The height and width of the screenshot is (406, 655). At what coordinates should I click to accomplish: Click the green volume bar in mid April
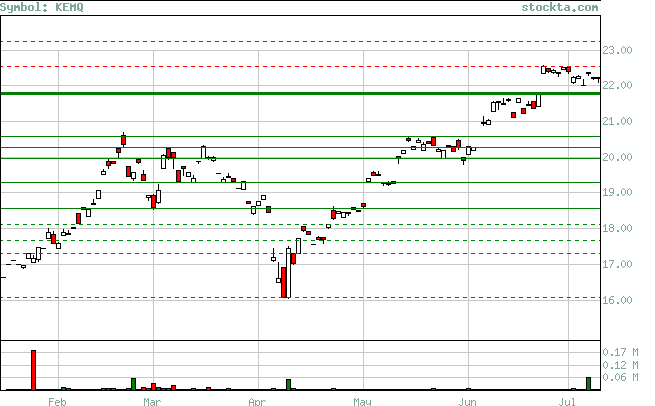(x=288, y=385)
